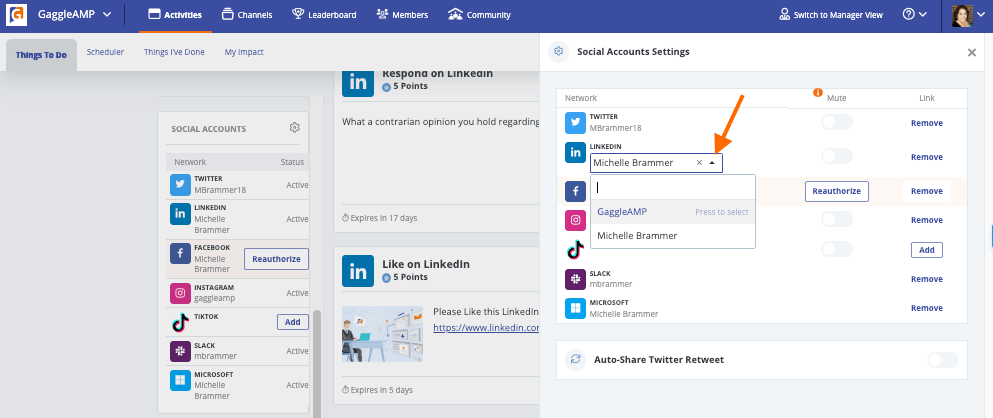993x418 pixels.
Task: Enable Auto-Share Twitter Retweet toggle
Action: click(x=943, y=360)
